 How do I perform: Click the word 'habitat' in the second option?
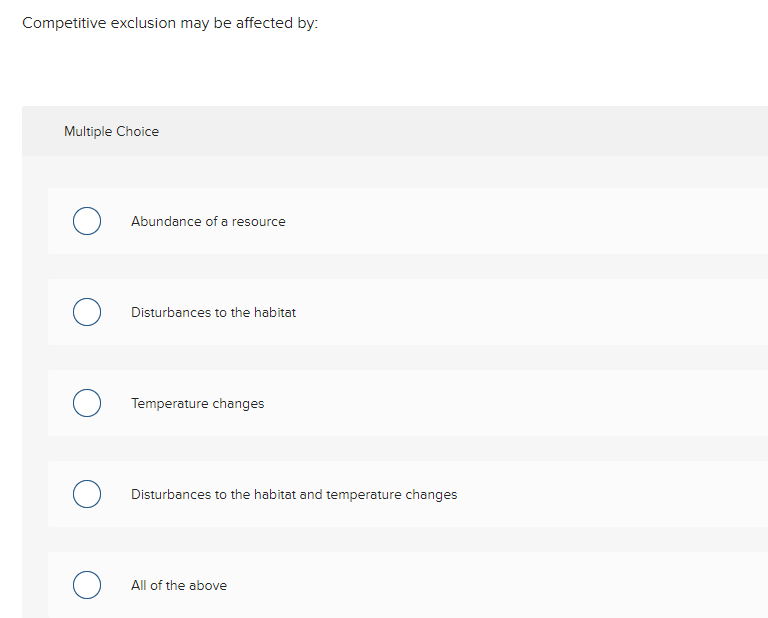(x=275, y=313)
